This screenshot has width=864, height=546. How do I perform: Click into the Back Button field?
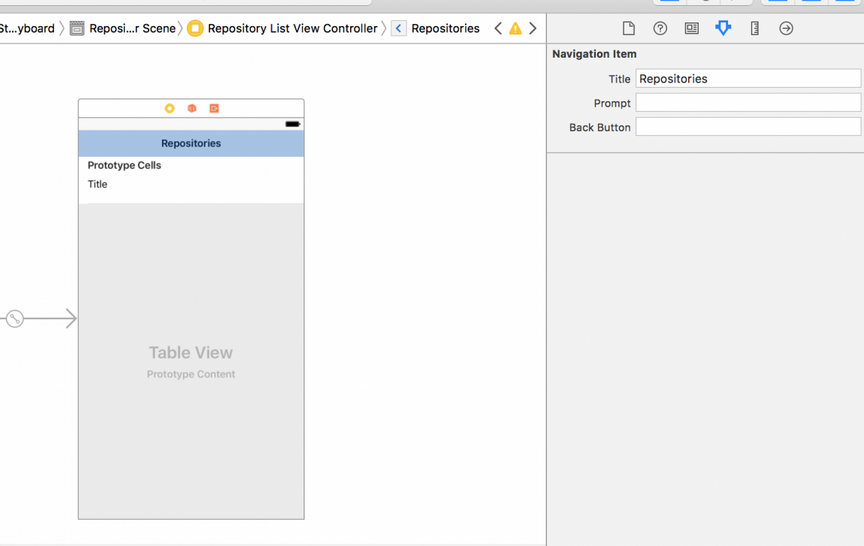(747, 127)
